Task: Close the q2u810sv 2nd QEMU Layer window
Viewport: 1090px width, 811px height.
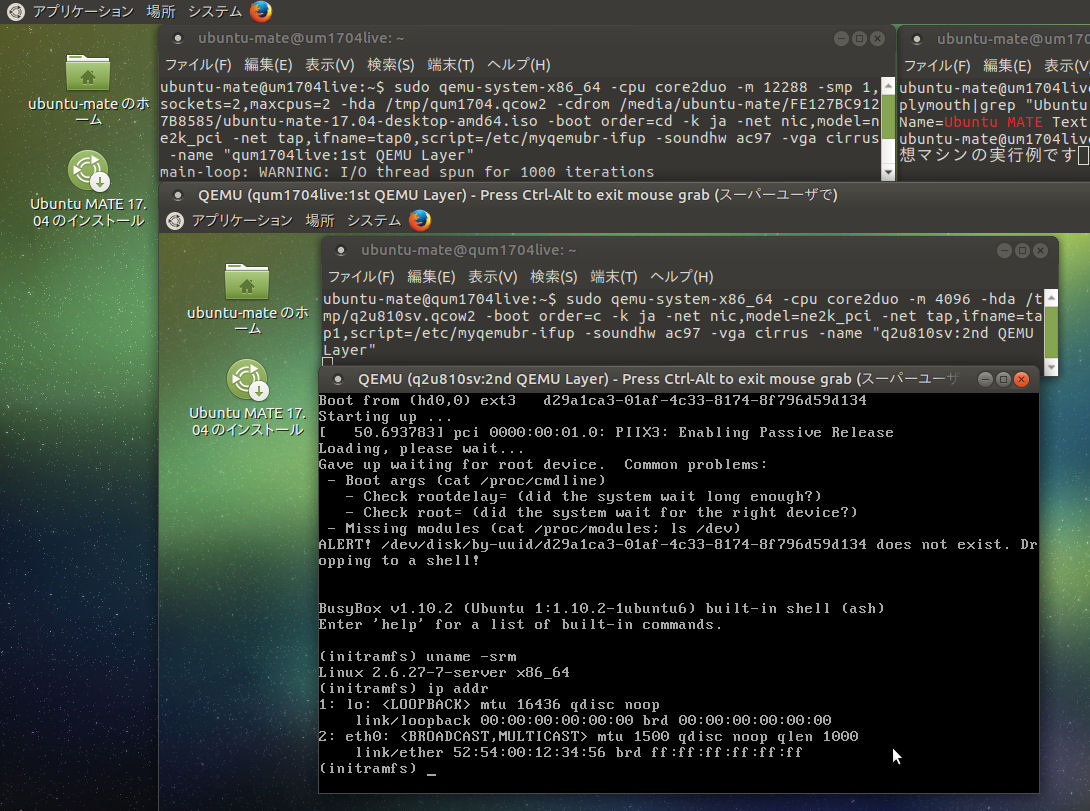Action: coord(1021,379)
